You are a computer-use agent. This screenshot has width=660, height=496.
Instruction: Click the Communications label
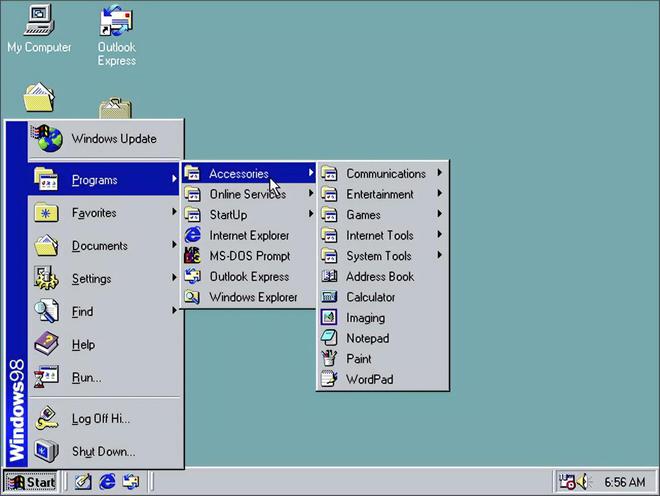pyautogui.click(x=386, y=173)
